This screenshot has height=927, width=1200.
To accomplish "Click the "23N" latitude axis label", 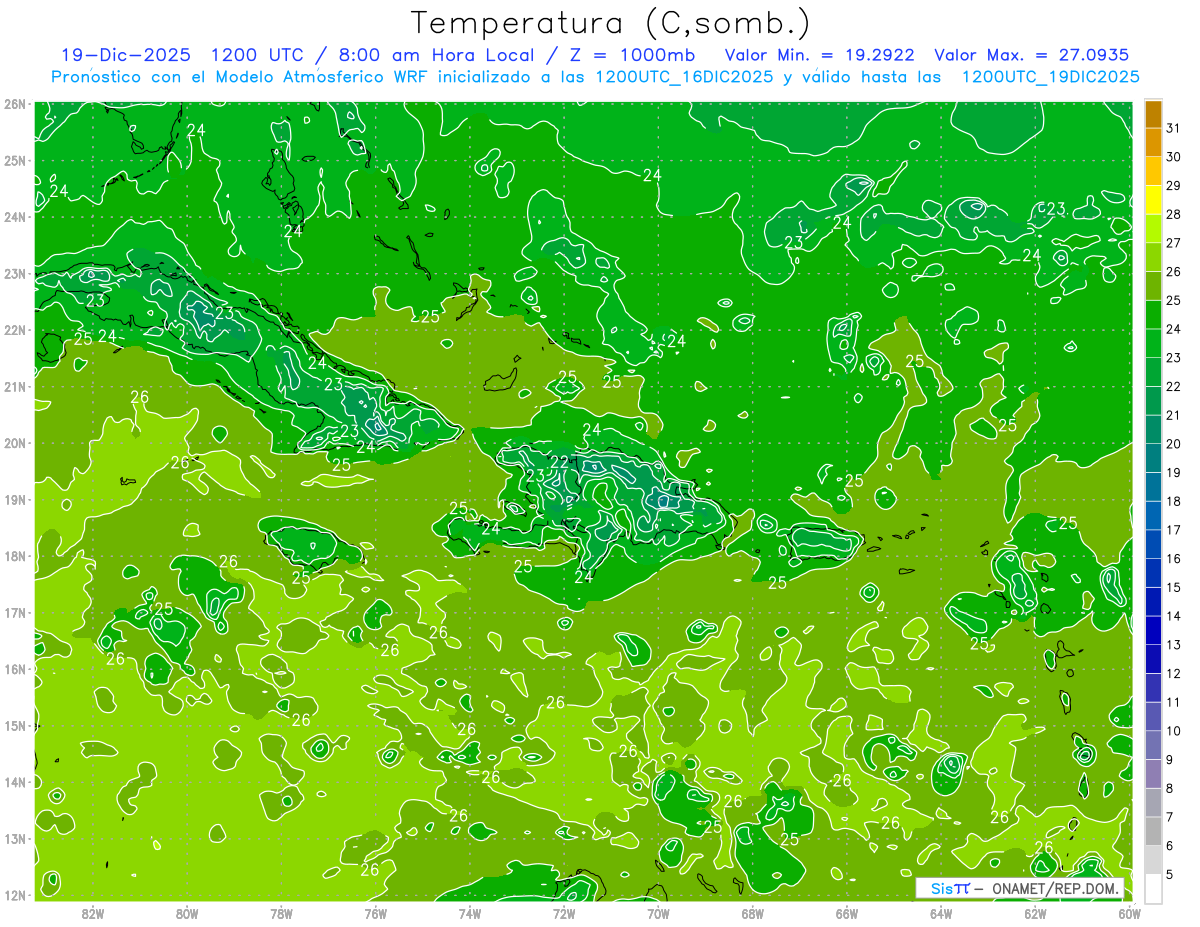I will 15,273.
